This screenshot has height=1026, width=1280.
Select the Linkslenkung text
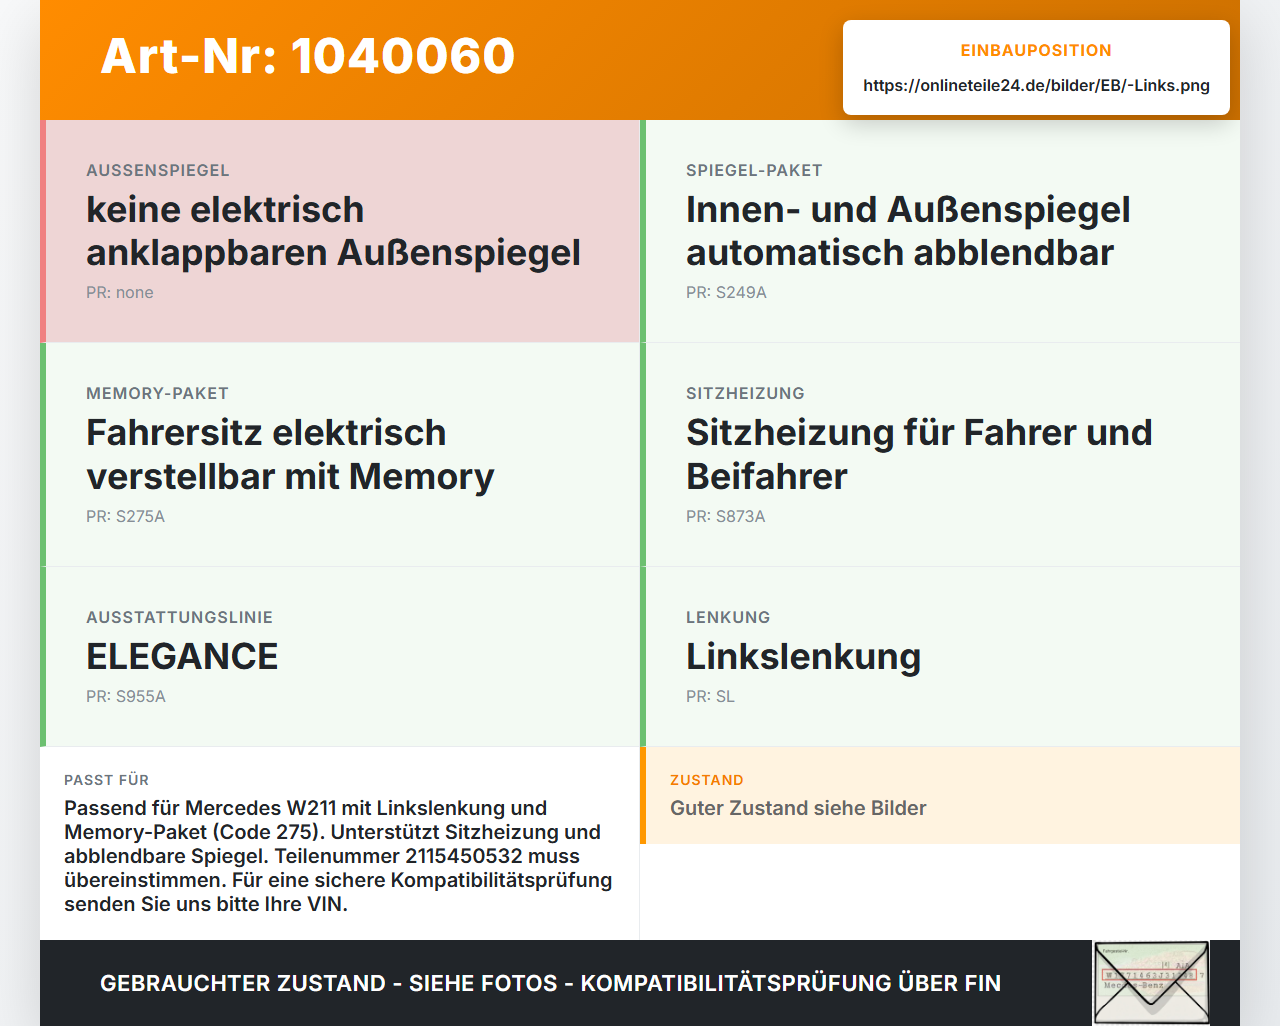(803, 657)
